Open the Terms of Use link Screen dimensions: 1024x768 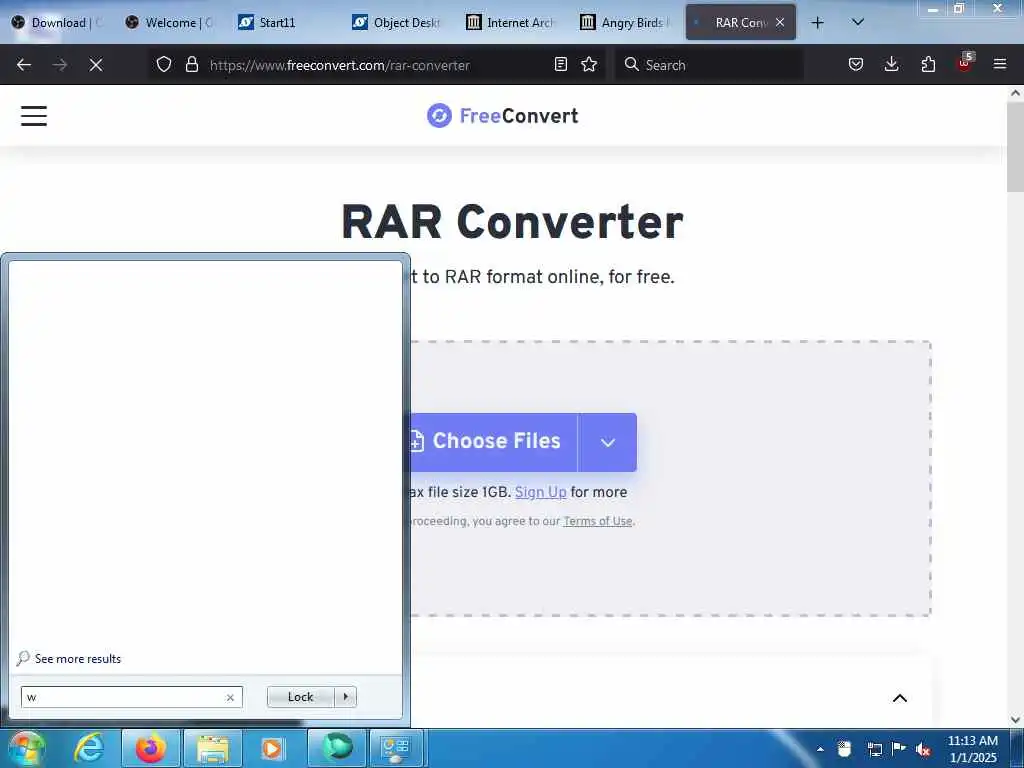click(x=598, y=521)
